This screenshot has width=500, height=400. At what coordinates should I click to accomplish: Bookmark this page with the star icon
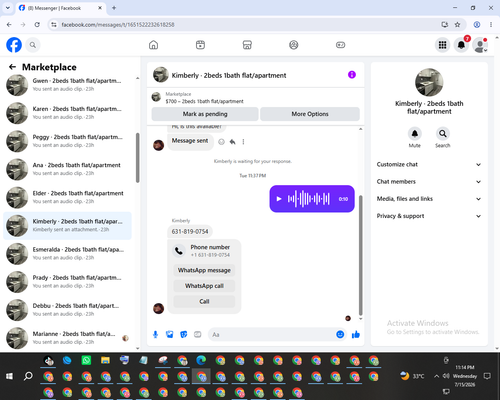tap(457, 24)
